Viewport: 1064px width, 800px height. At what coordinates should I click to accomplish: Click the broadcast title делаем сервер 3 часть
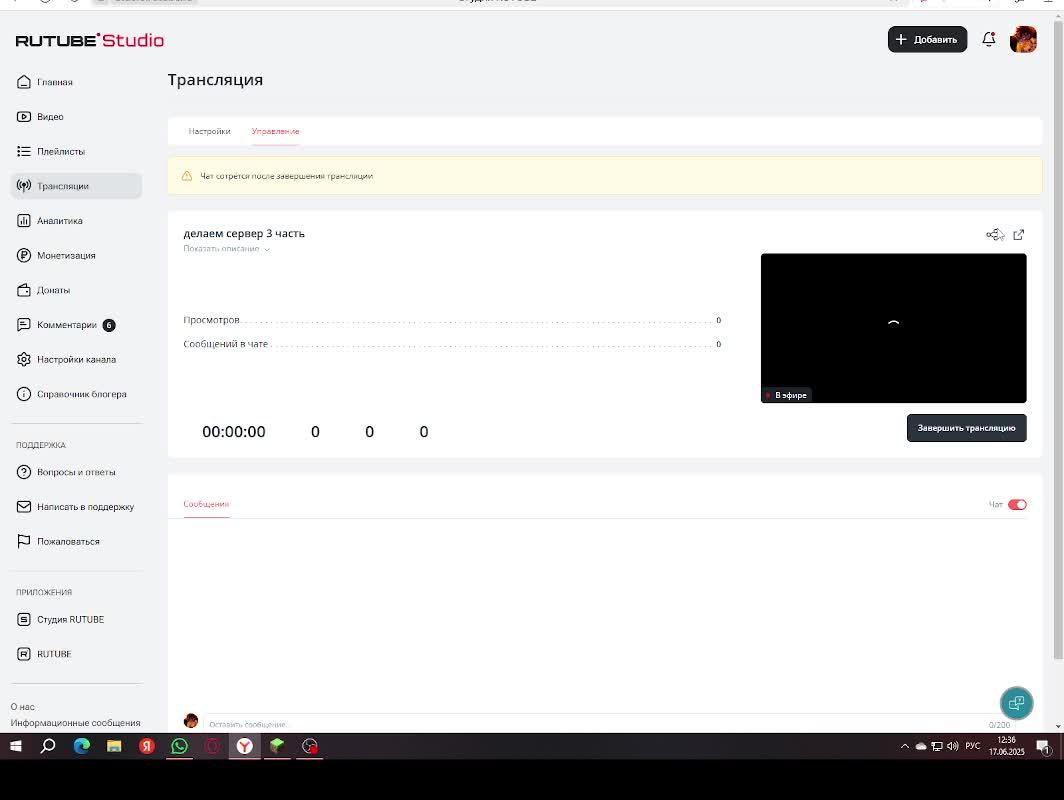pos(244,233)
